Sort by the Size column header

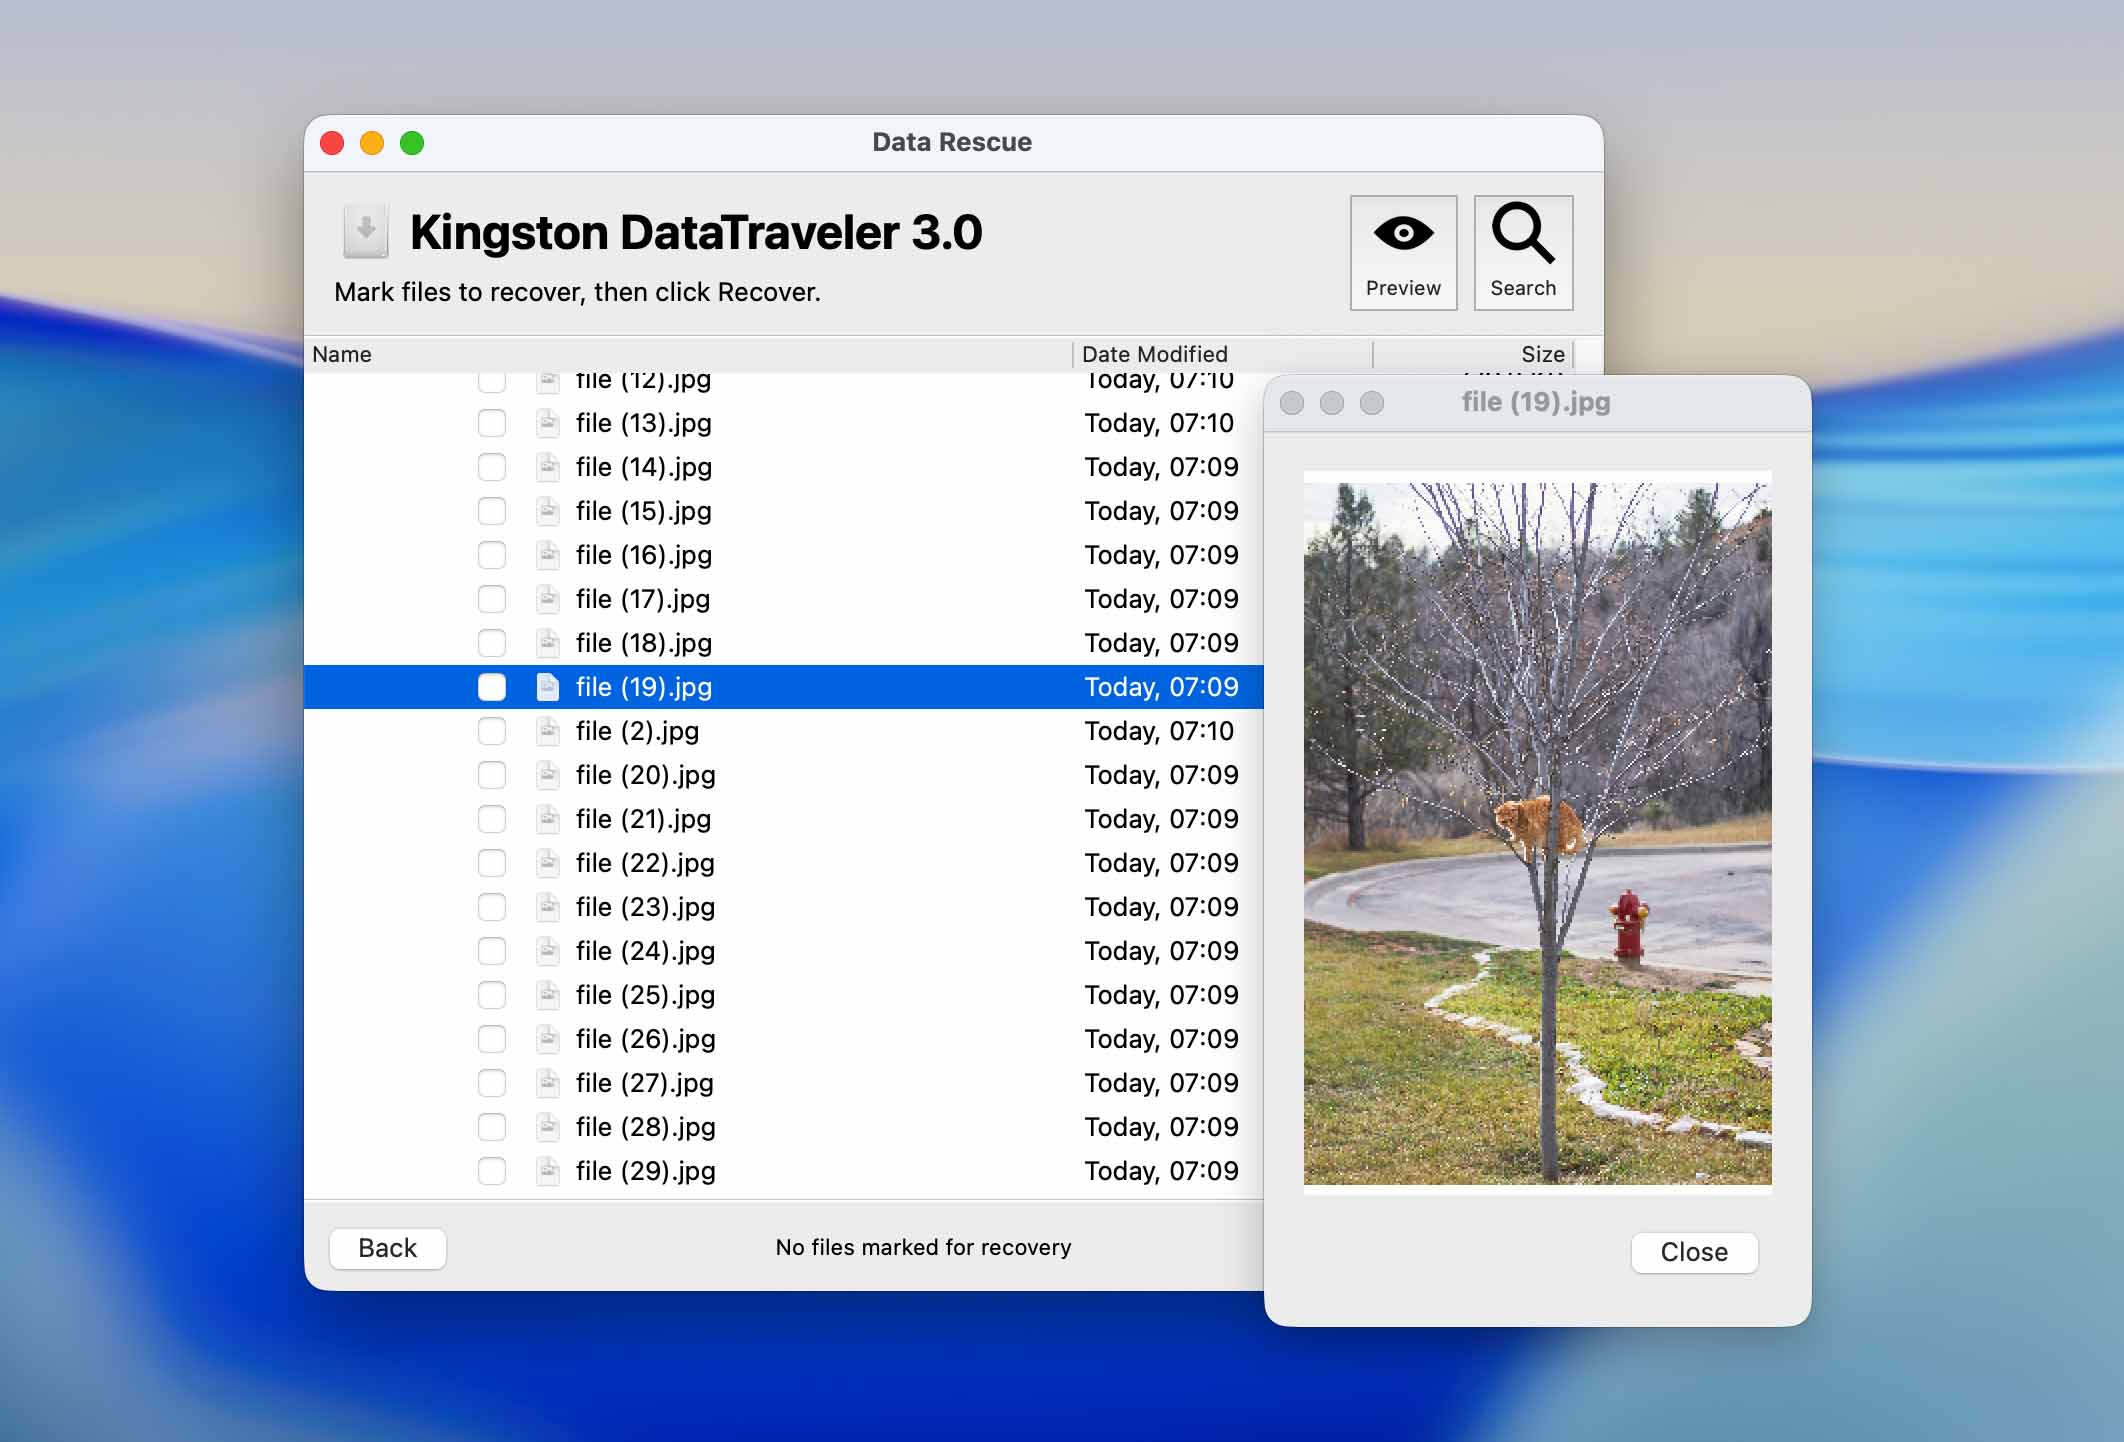pos(1541,354)
